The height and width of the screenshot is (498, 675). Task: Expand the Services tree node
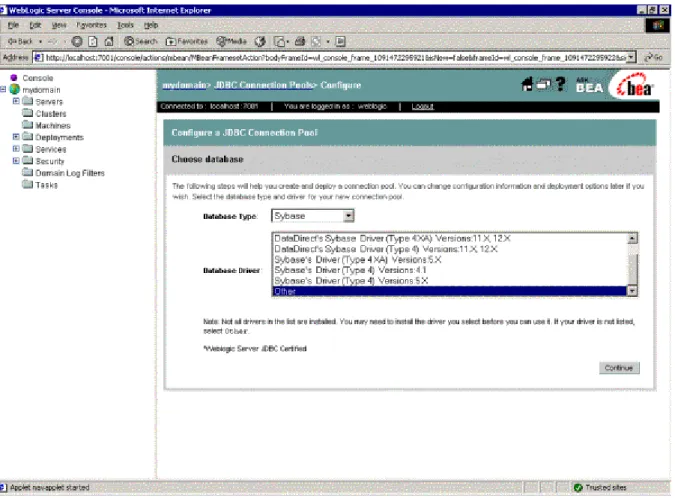point(16,148)
